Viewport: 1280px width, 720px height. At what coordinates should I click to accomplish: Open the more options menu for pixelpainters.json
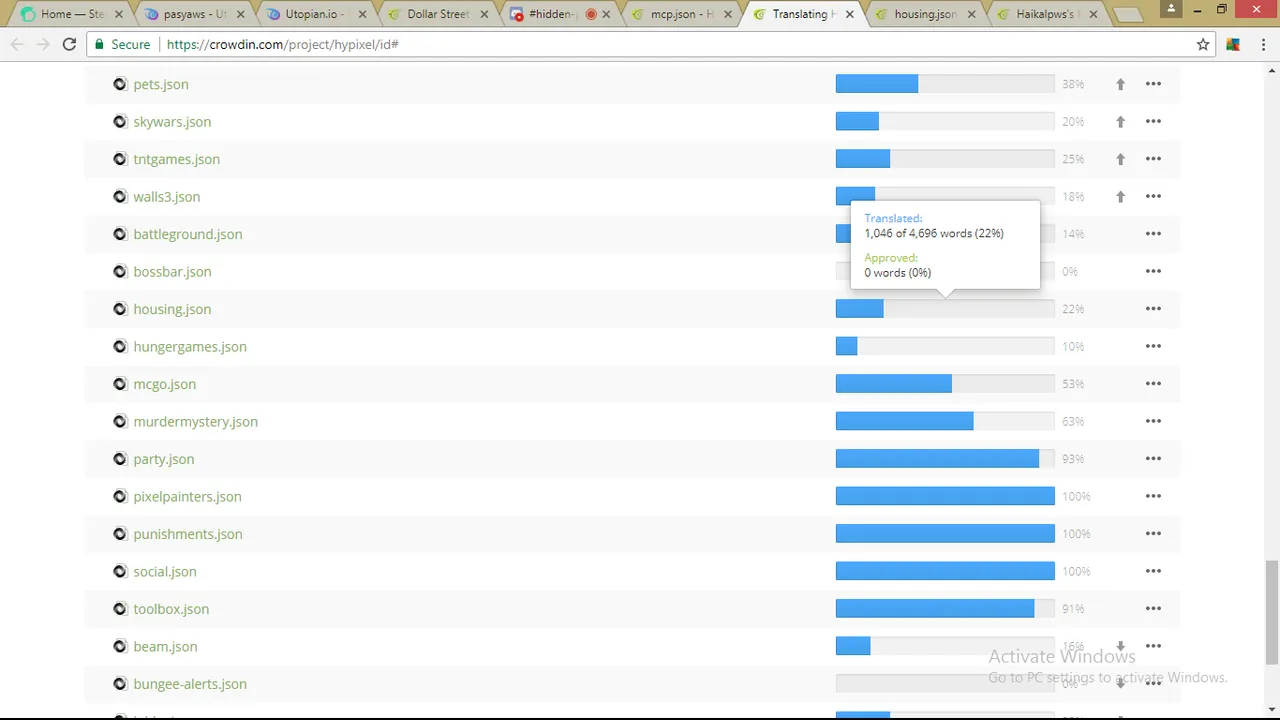[x=1153, y=497]
